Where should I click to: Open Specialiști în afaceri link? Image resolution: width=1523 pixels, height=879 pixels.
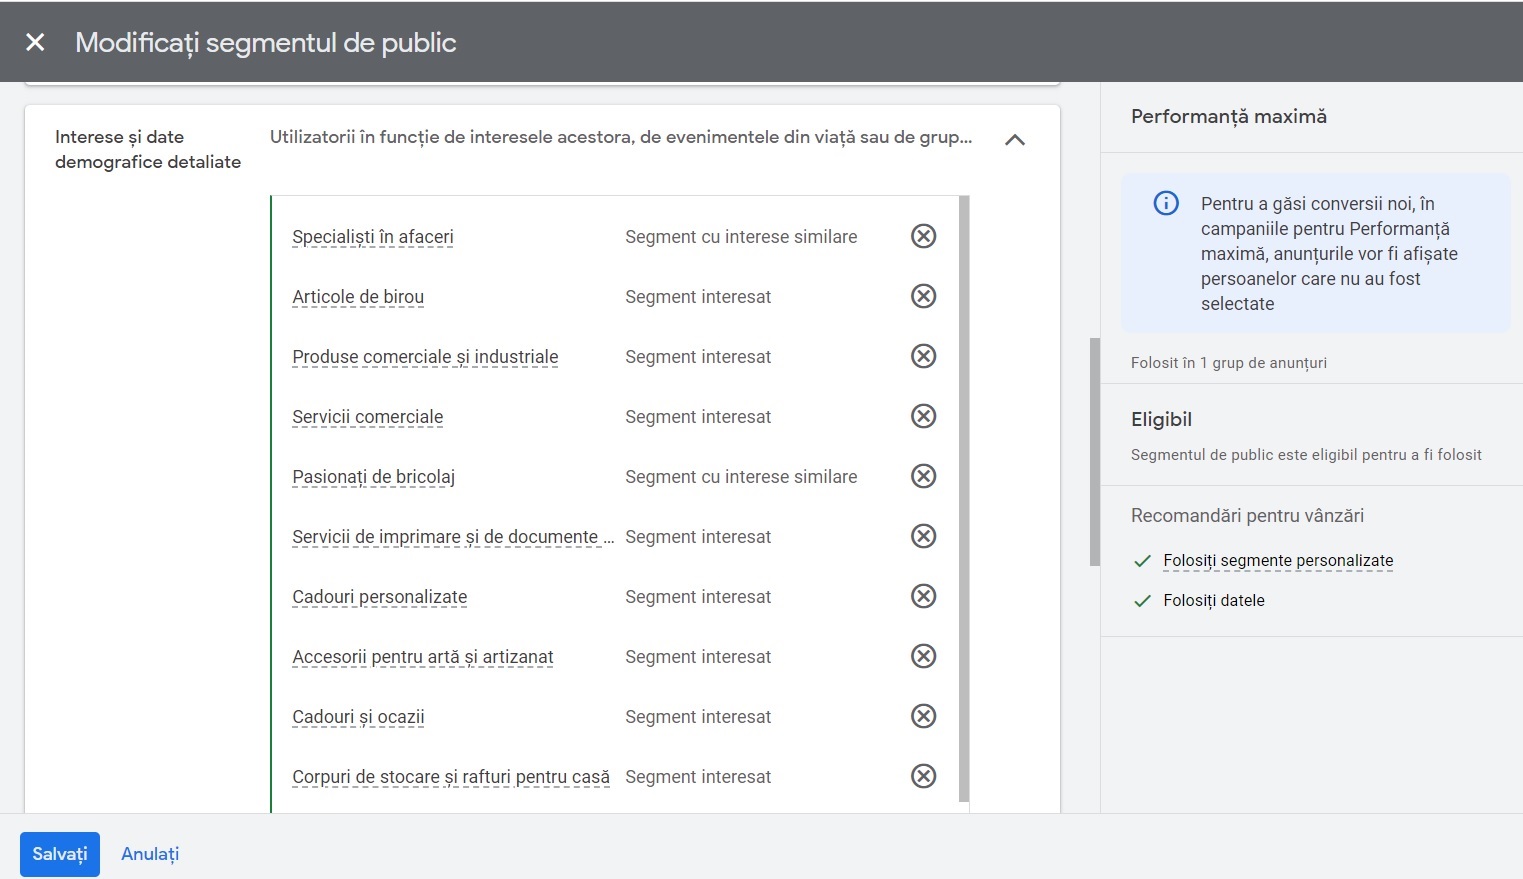click(x=373, y=237)
